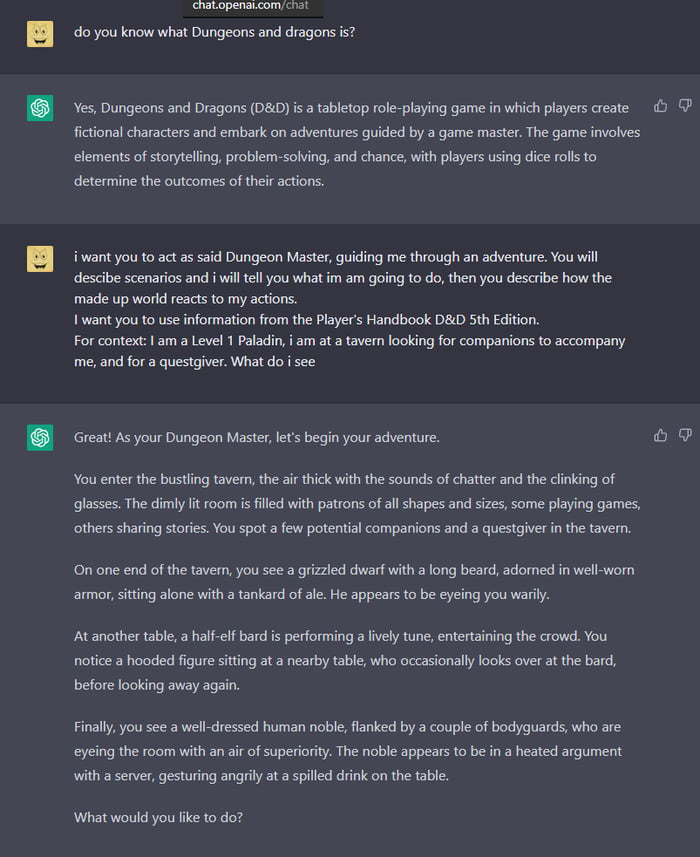Give thumbs down to the D&D explanation response
The width and height of the screenshot is (700, 857).
684,105
